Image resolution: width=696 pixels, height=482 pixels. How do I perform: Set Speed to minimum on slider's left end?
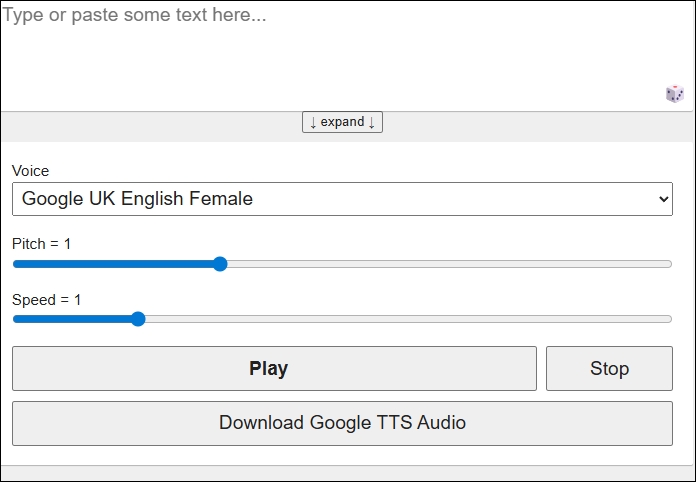click(15, 319)
